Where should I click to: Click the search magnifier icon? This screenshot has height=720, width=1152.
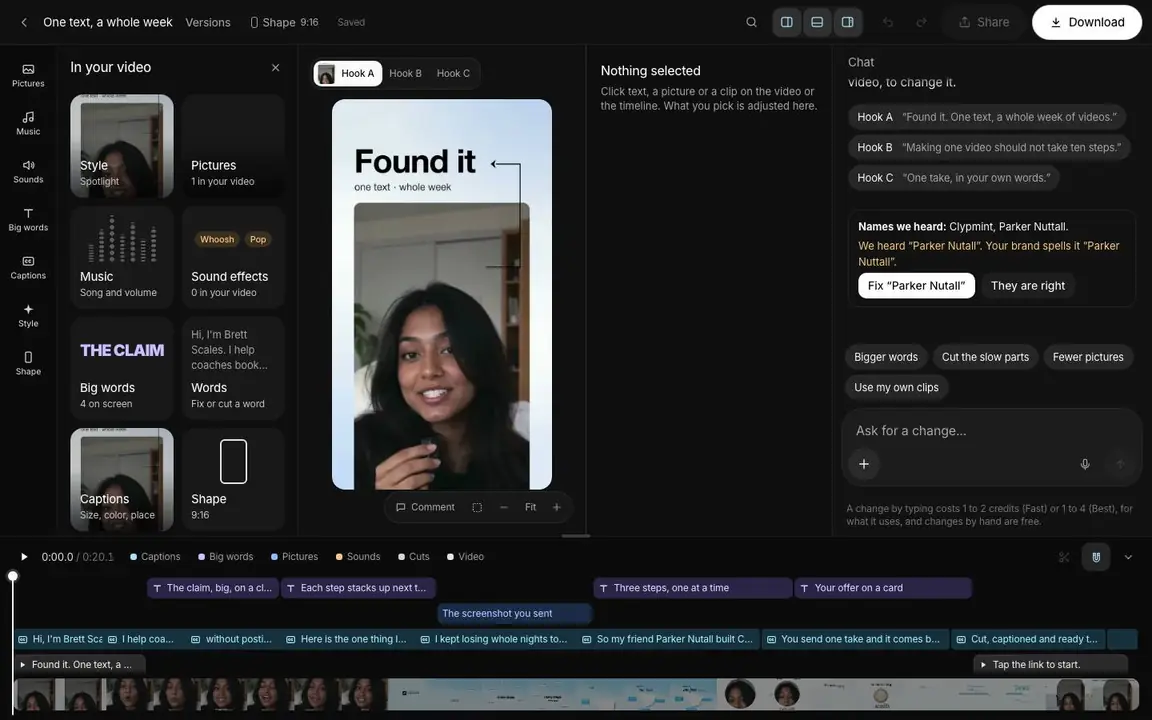751,22
